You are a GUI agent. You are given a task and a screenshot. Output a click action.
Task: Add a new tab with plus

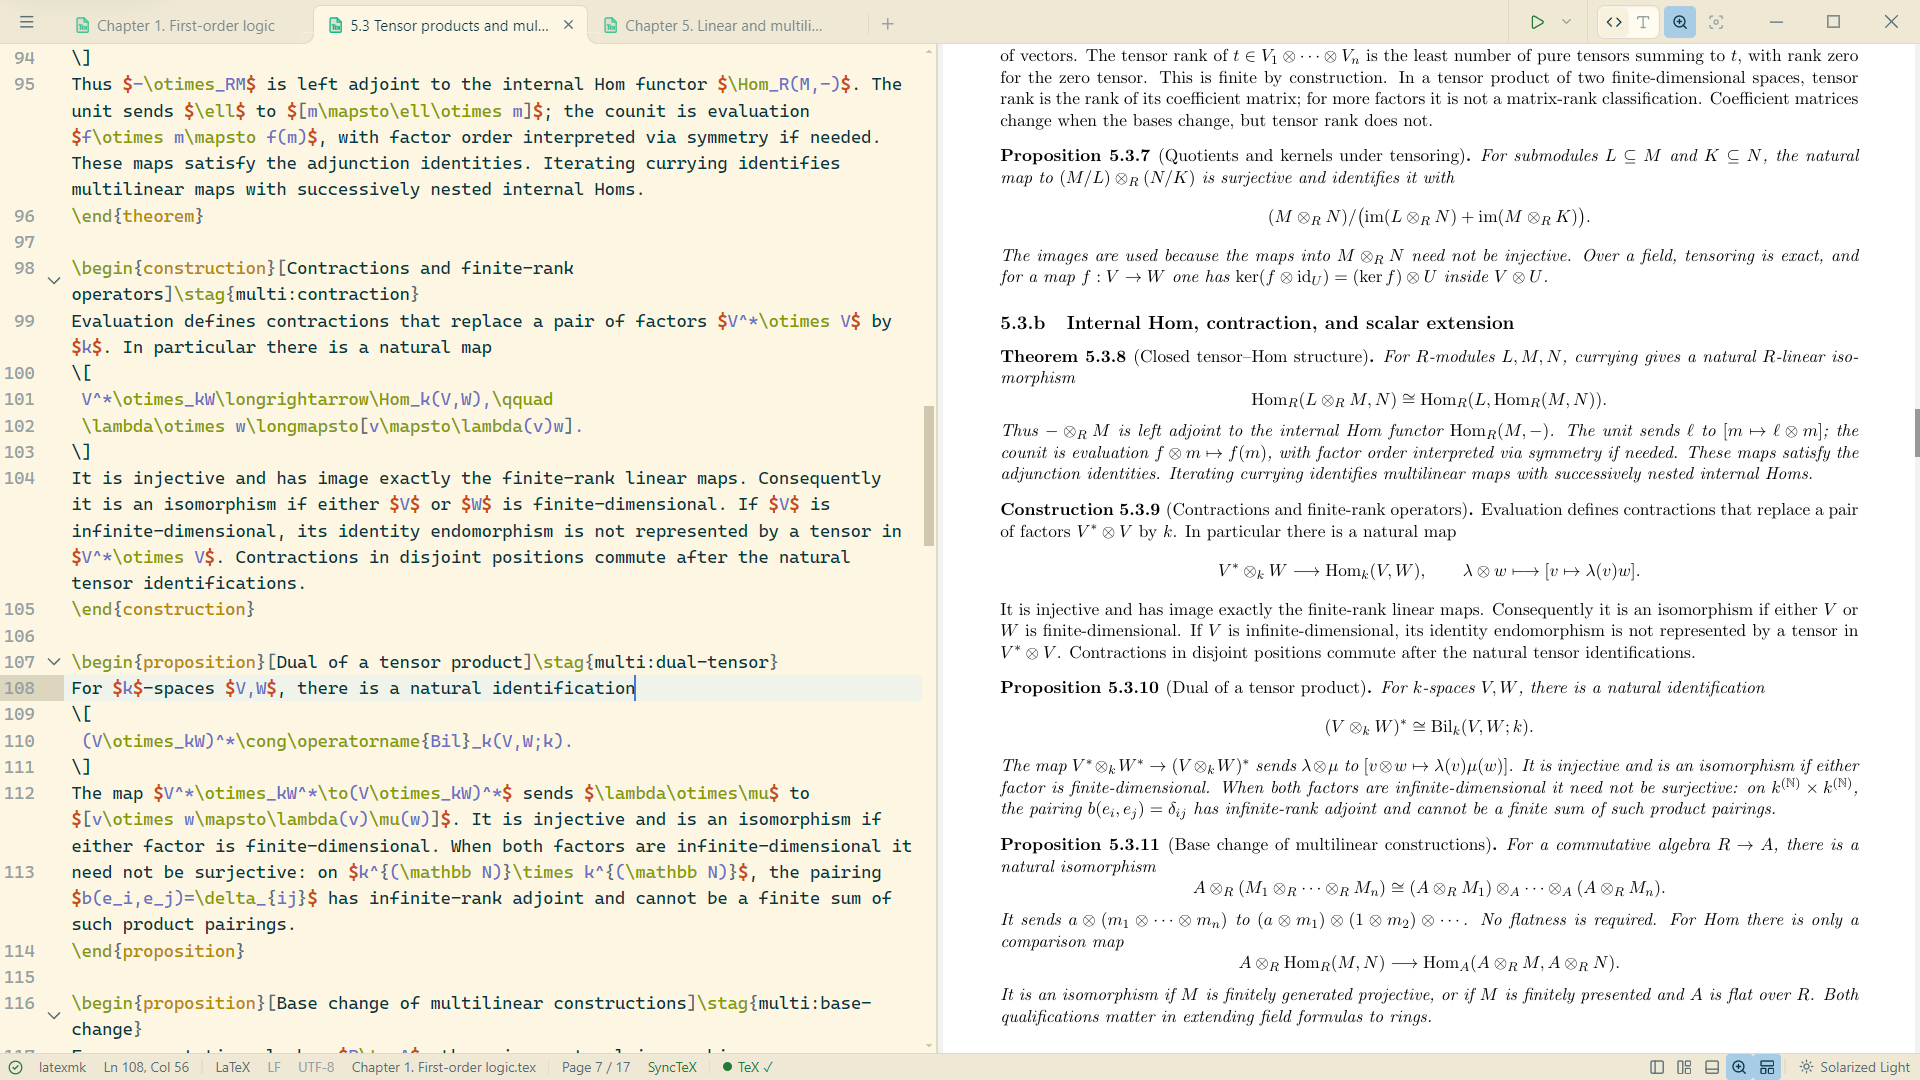coord(887,24)
